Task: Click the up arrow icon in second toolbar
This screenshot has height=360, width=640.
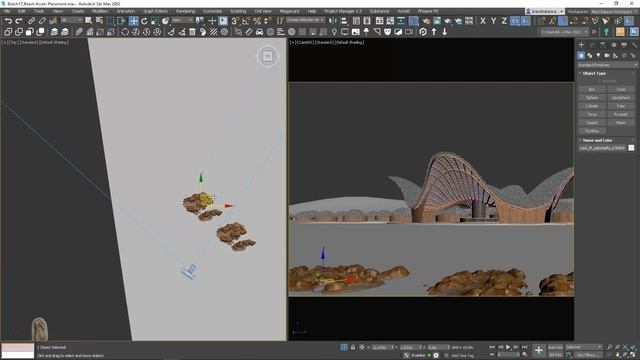Action: [x=434, y=32]
